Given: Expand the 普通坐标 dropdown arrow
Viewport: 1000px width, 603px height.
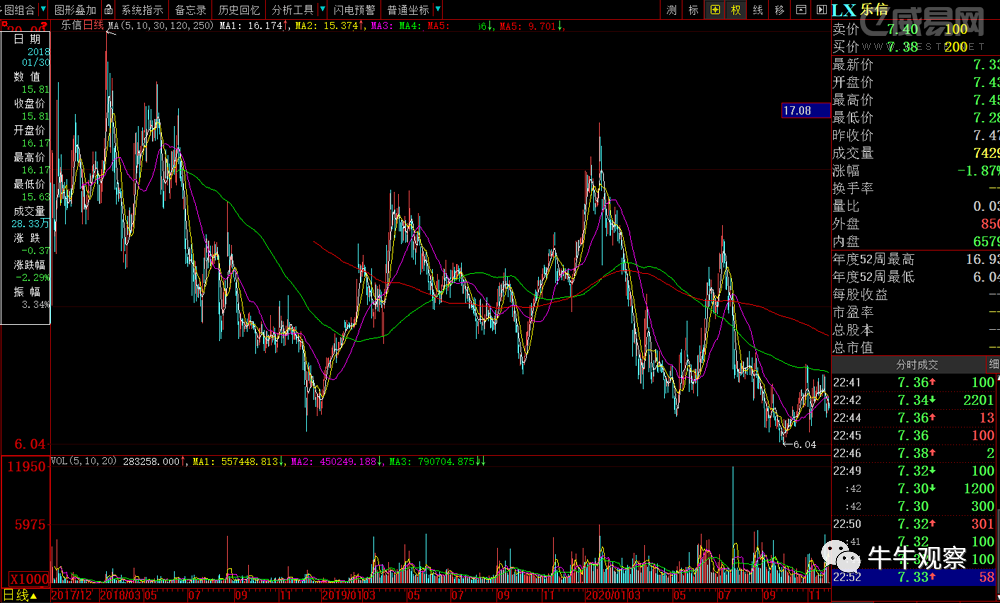Looking at the screenshot, I should pos(437,10).
